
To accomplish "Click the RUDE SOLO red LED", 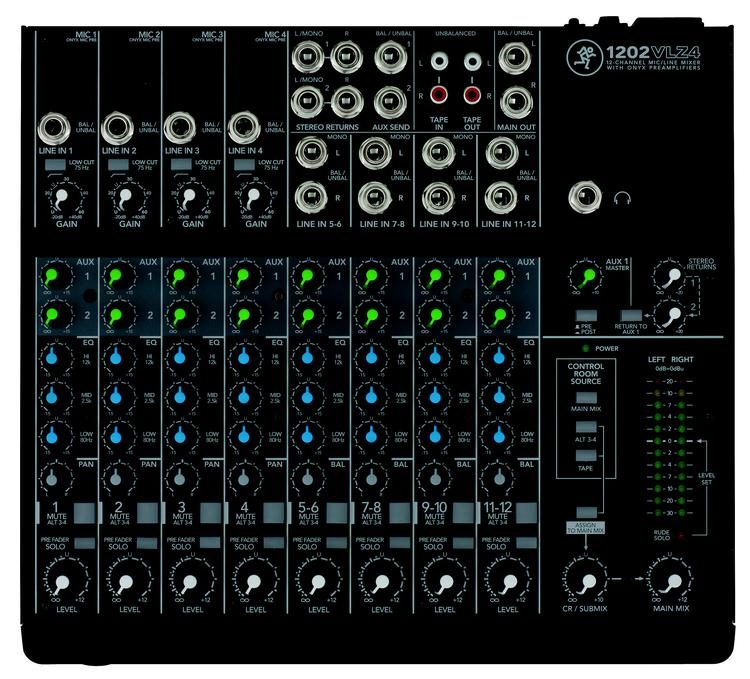I will (681, 536).
